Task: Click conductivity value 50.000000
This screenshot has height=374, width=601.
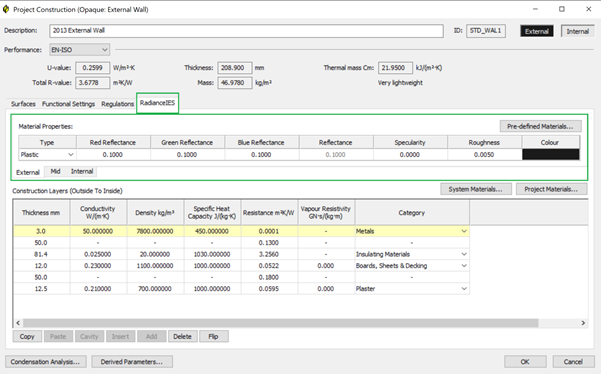Action: [x=98, y=231]
